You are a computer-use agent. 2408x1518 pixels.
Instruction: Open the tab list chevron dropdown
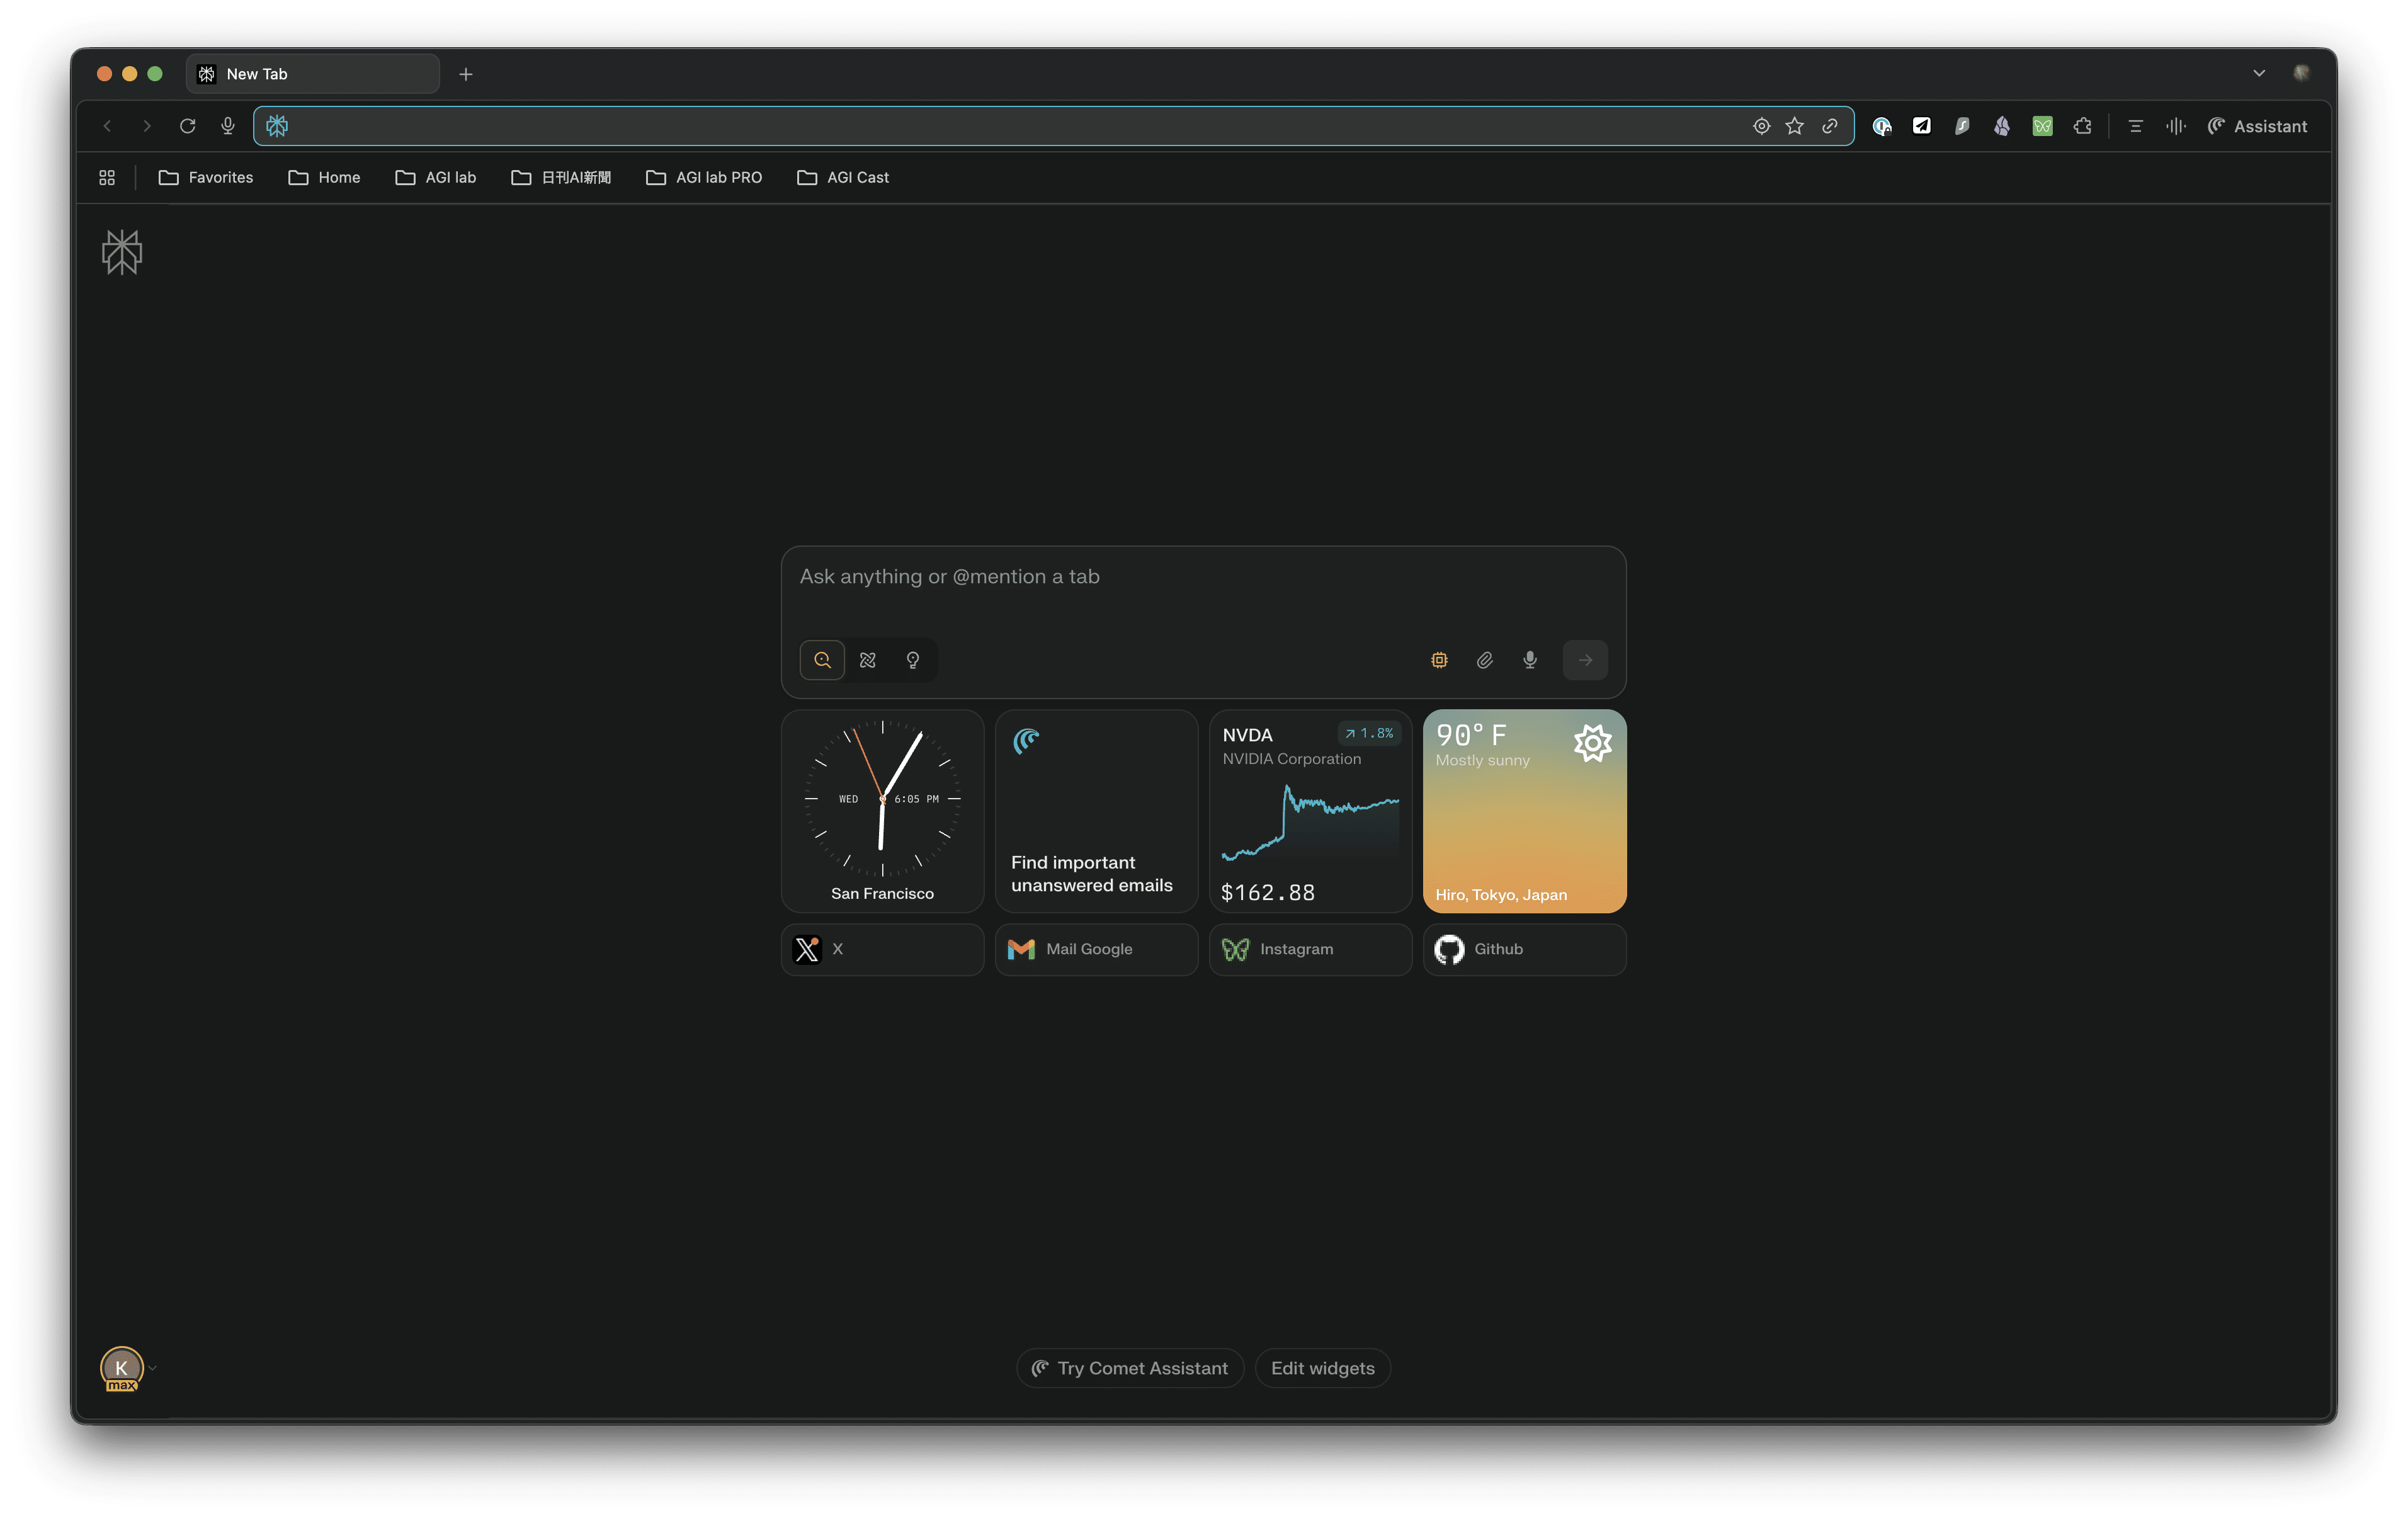2258,73
